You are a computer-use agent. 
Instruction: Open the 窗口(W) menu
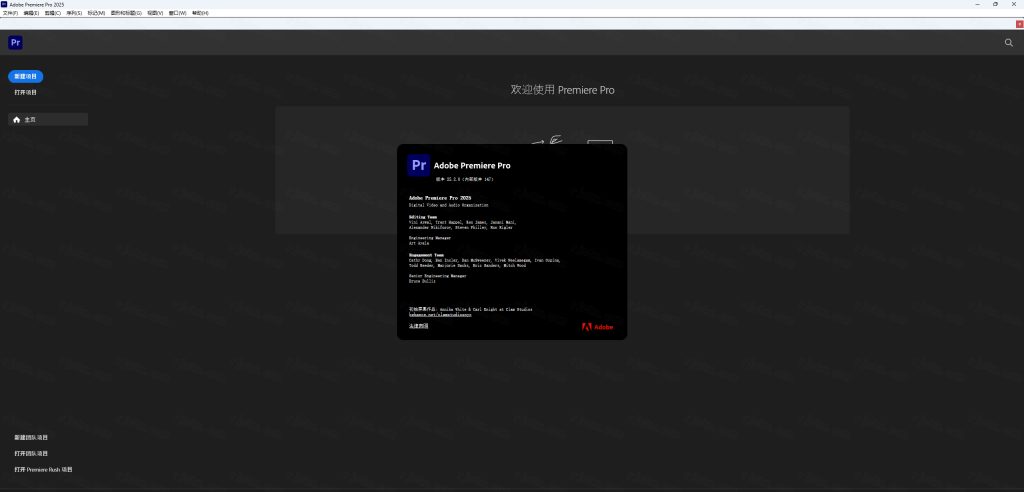[x=178, y=13]
